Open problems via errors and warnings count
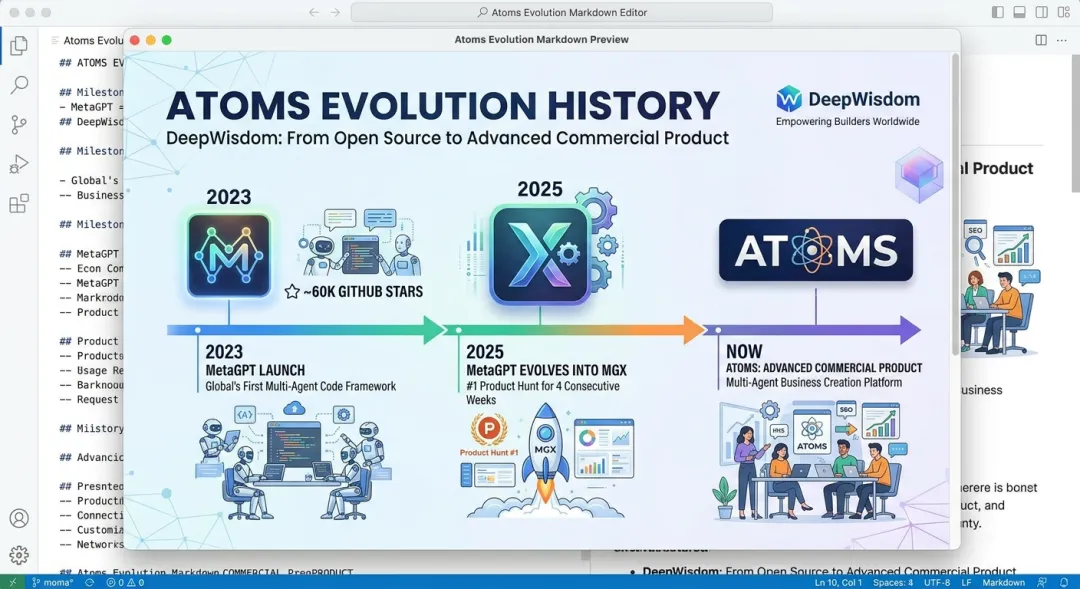 pyautogui.click(x=125, y=582)
